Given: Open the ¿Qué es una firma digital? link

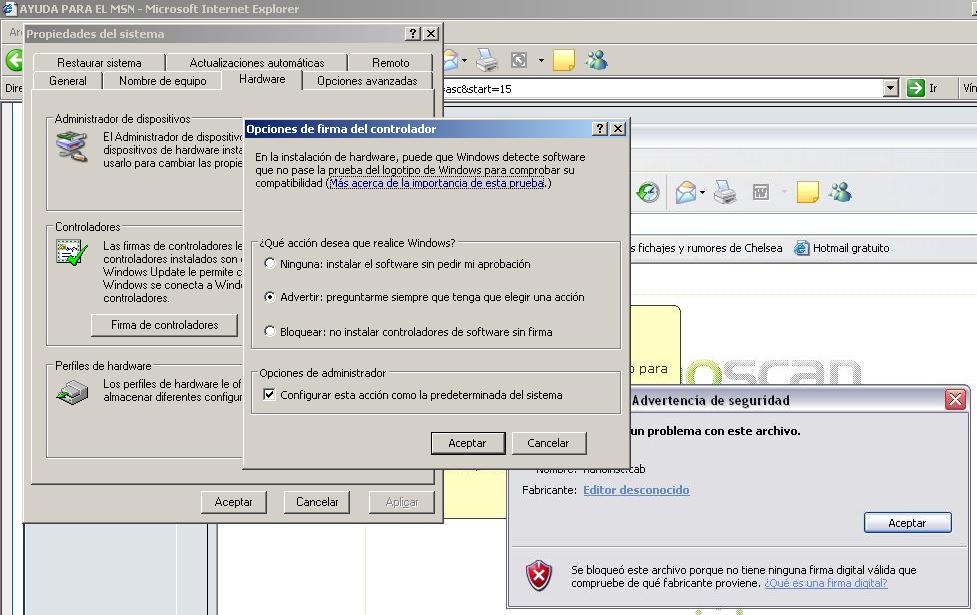Looking at the screenshot, I should coord(826,583).
